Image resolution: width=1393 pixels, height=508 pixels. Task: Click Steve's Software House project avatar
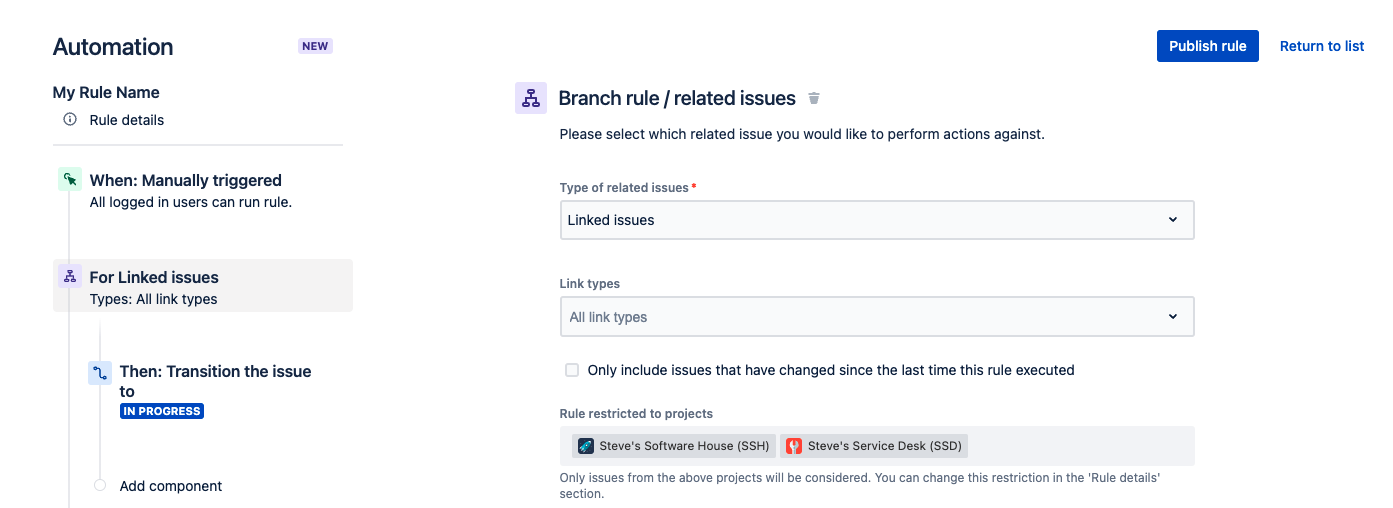point(586,446)
